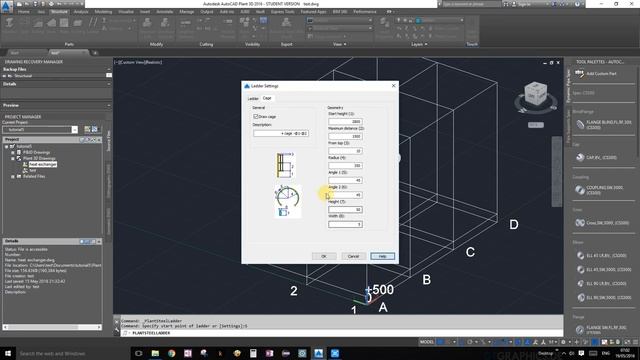Screen dimensions: 640x360
Task: Switch to the Cage tab
Action: point(267,98)
